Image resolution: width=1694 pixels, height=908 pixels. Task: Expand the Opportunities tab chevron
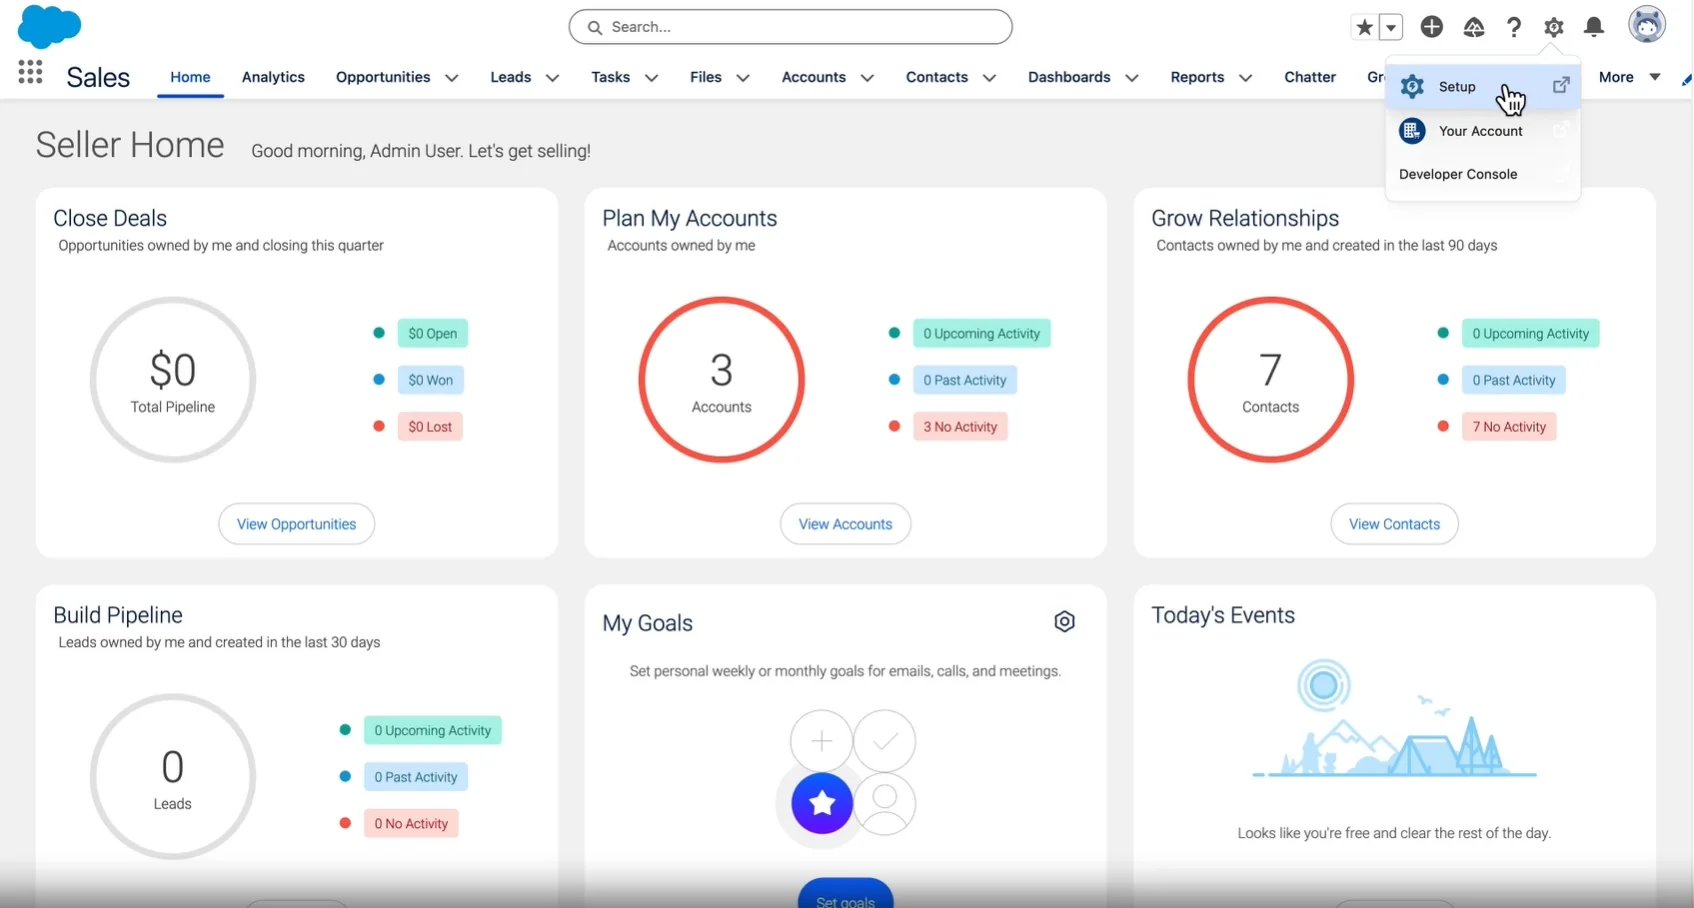(x=452, y=78)
